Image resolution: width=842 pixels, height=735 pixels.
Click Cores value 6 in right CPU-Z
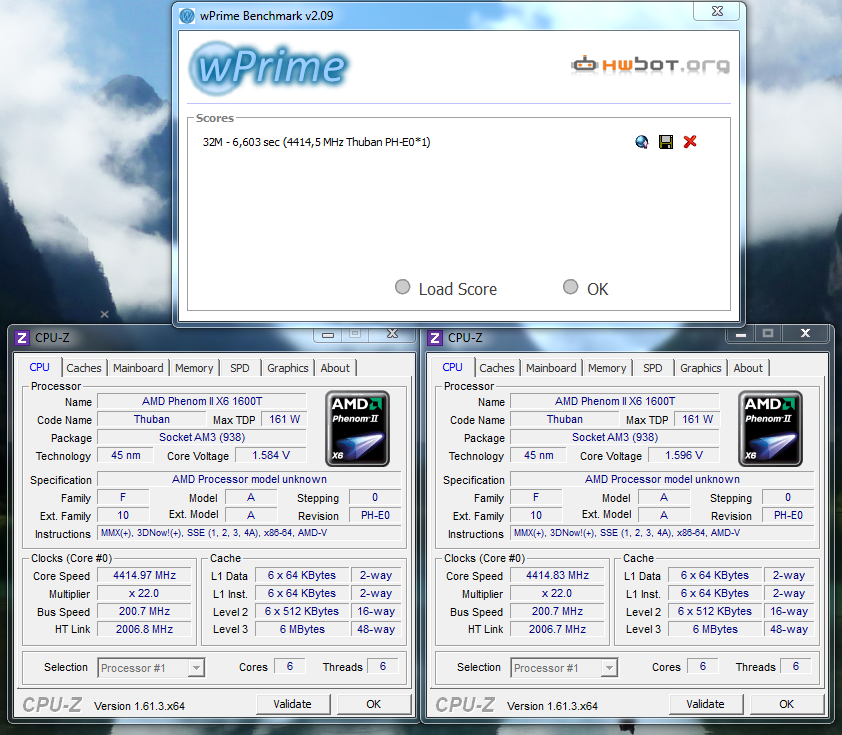click(x=703, y=666)
